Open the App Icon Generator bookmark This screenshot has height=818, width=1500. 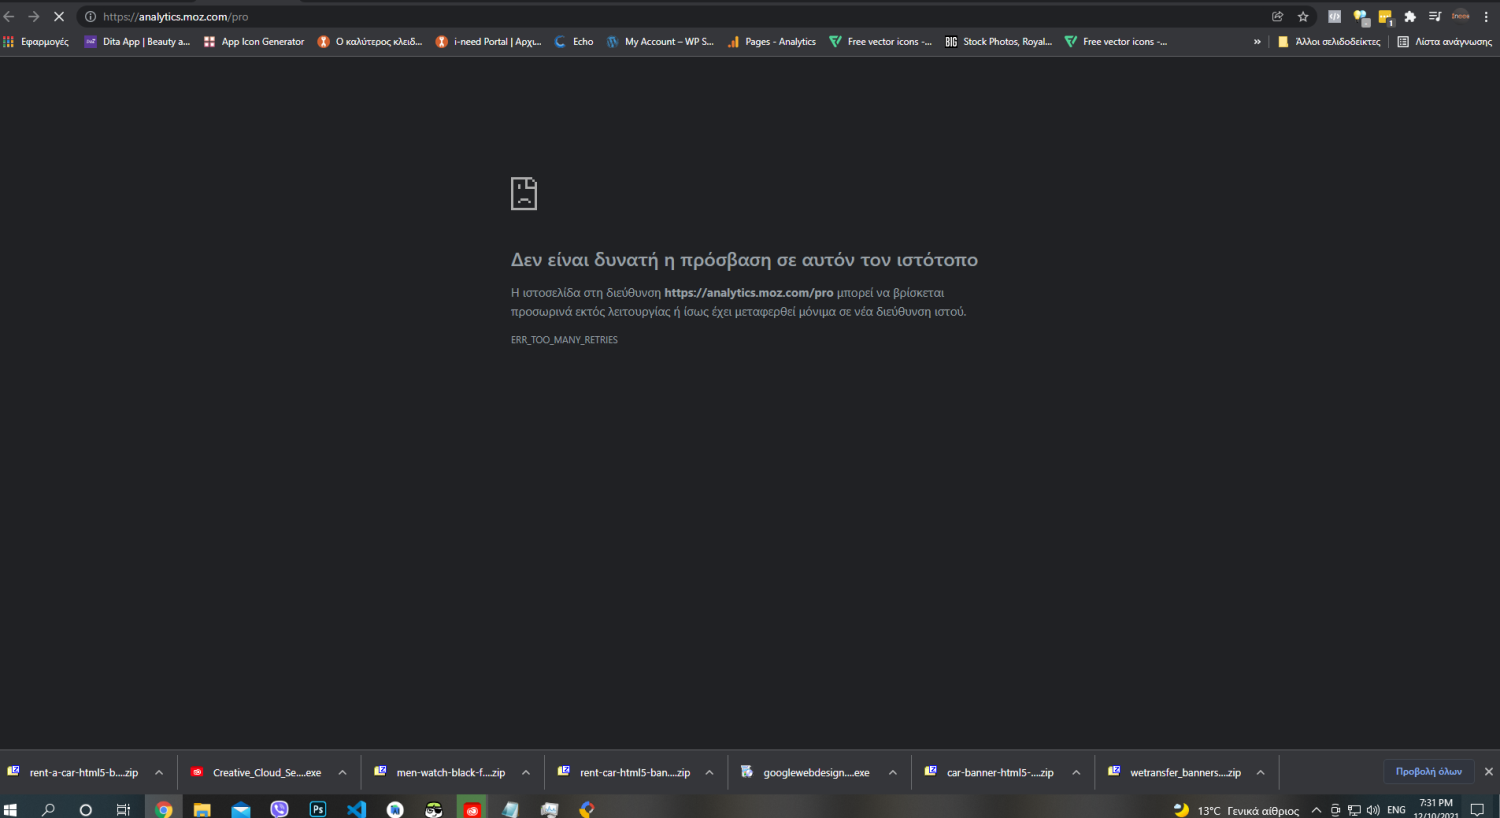tap(254, 42)
